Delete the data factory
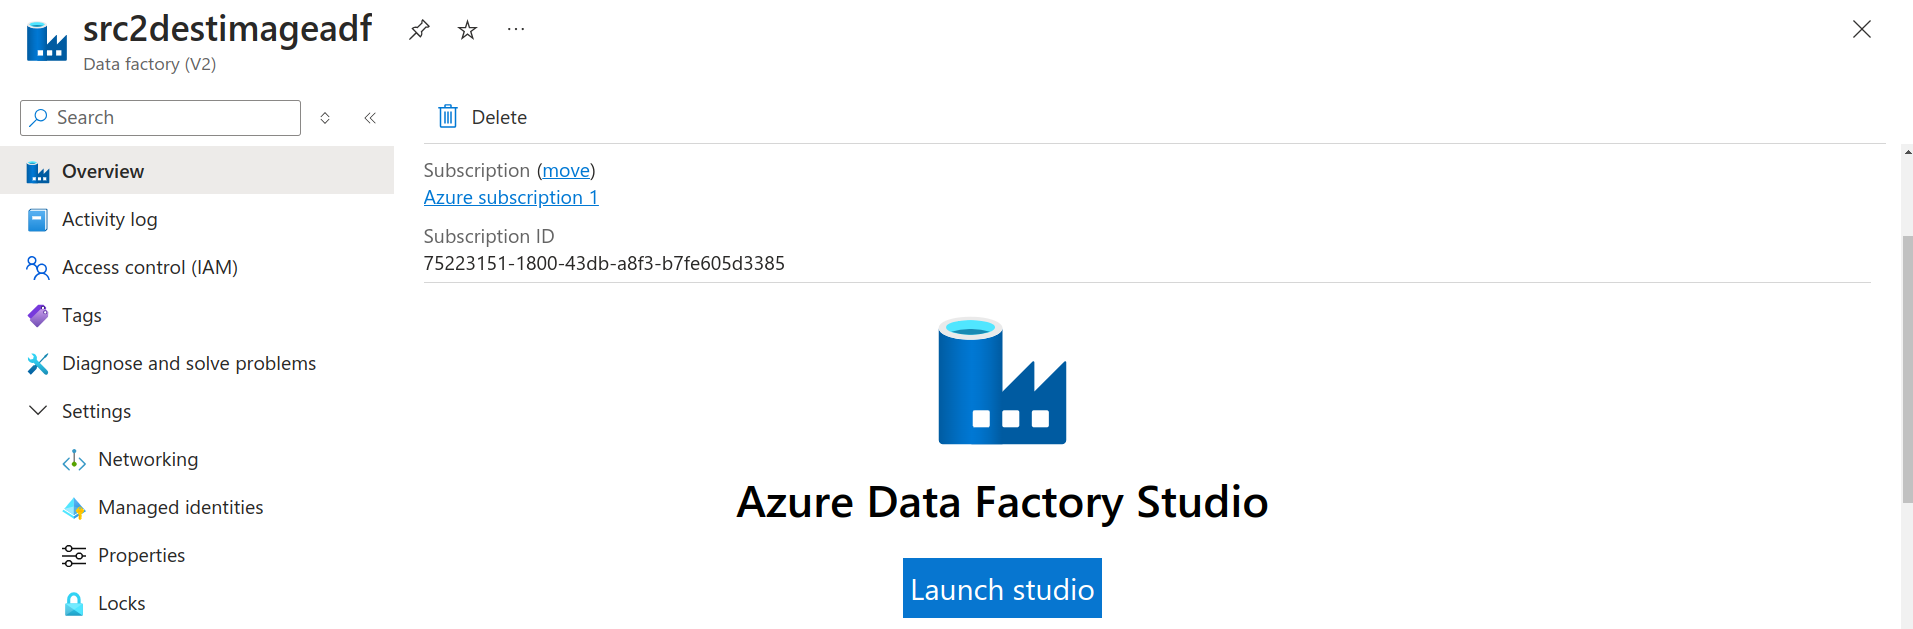The height and width of the screenshot is (629, 1913). 482,117
